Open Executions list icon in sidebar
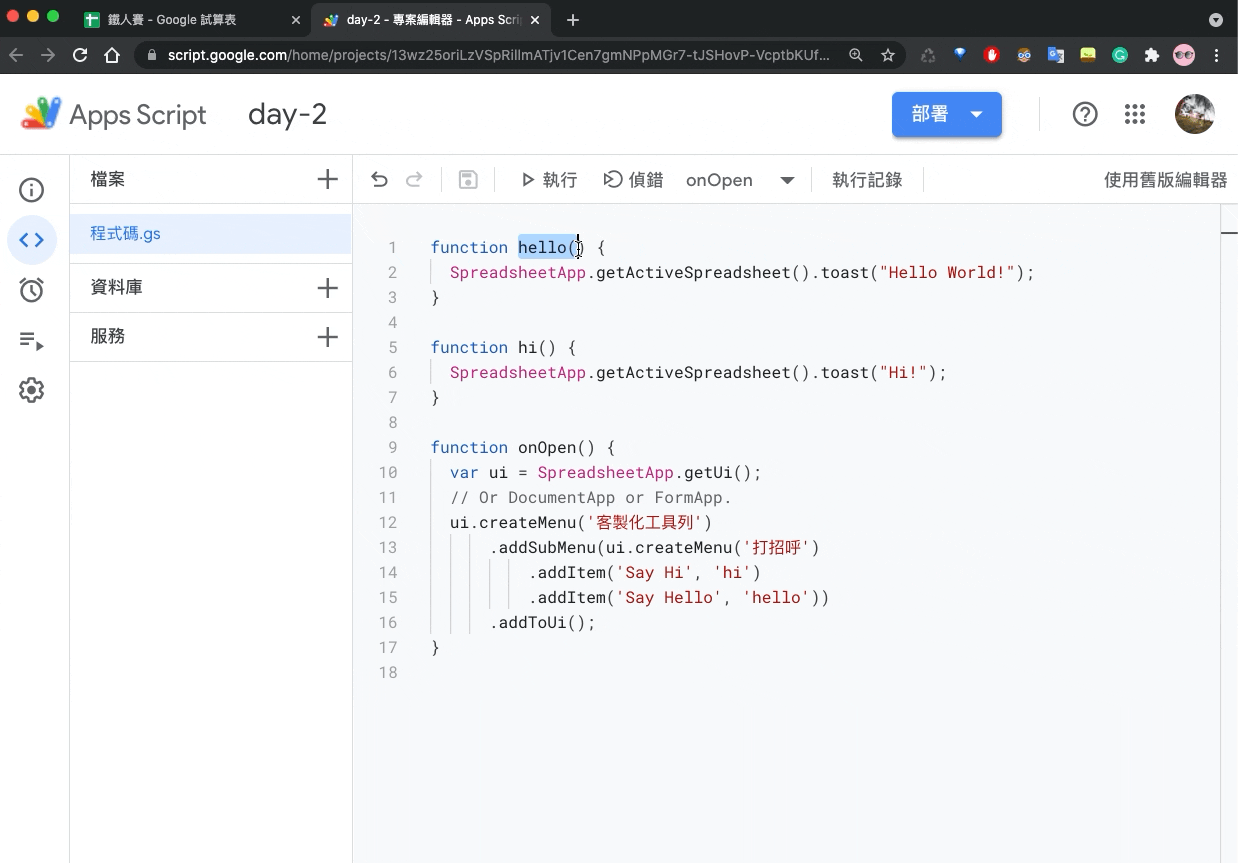Viewport: 1238px width, 863px height. click(32, 341)
